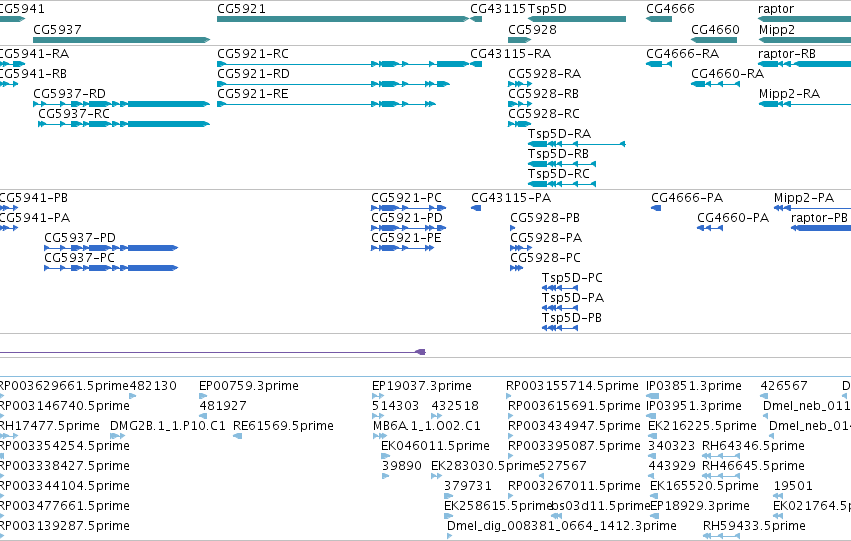Image resolution: width=851 pixels, height=541 pixels.
Task: Select the CG5928-PA protein label
Action: (546, 238)
